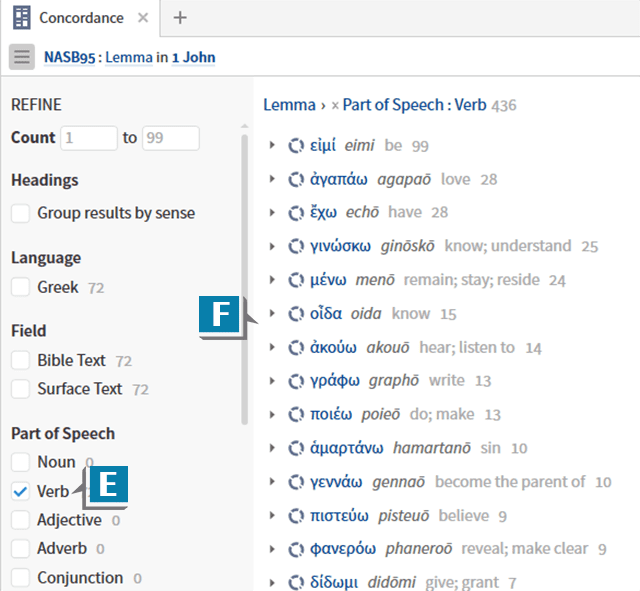
Task: Expand the ἁμαρτάνω entry arrow
Action: pos(272,448)
